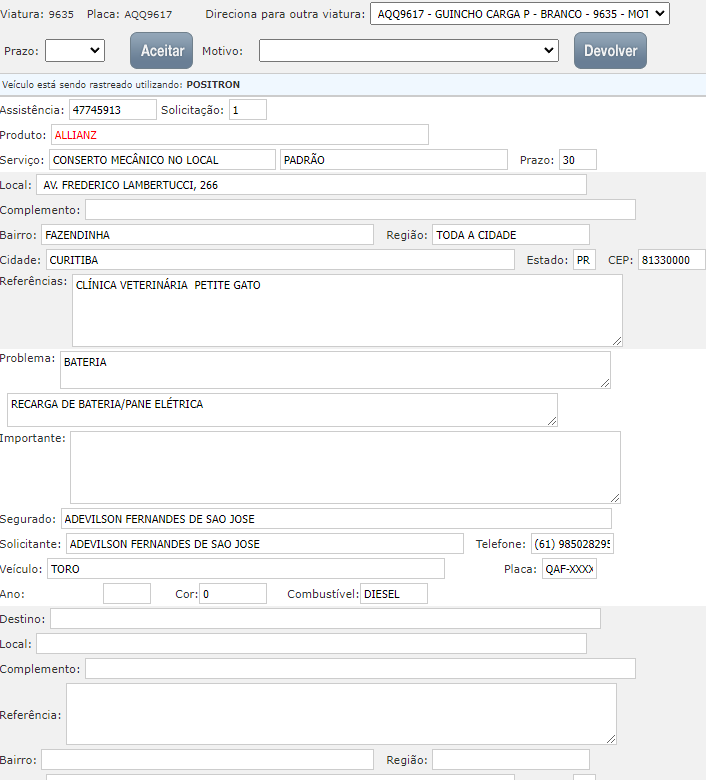Click inside the Referências text area
The image size is (706, 780).
point(347,310)
